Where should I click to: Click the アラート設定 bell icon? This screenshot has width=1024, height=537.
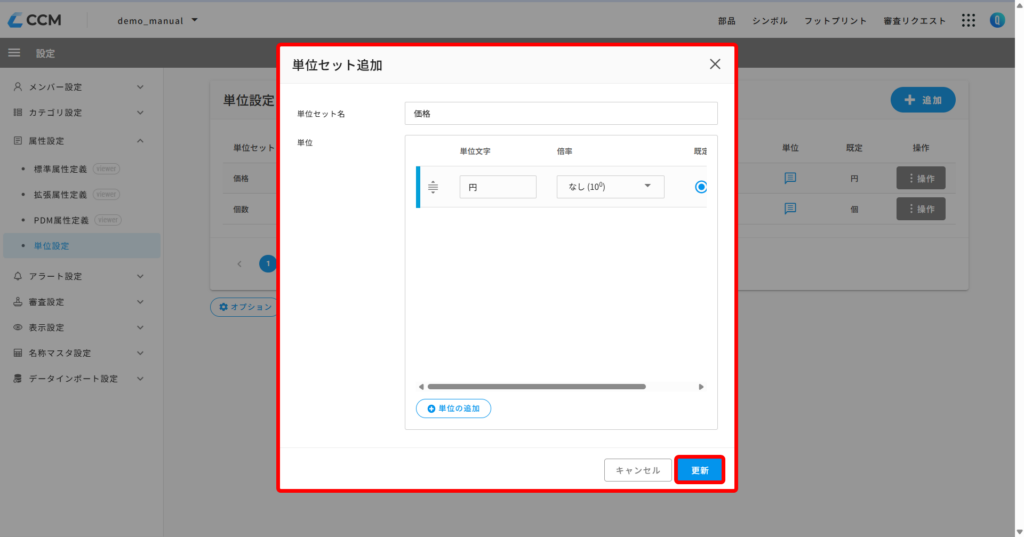click(x=18, y=276)
